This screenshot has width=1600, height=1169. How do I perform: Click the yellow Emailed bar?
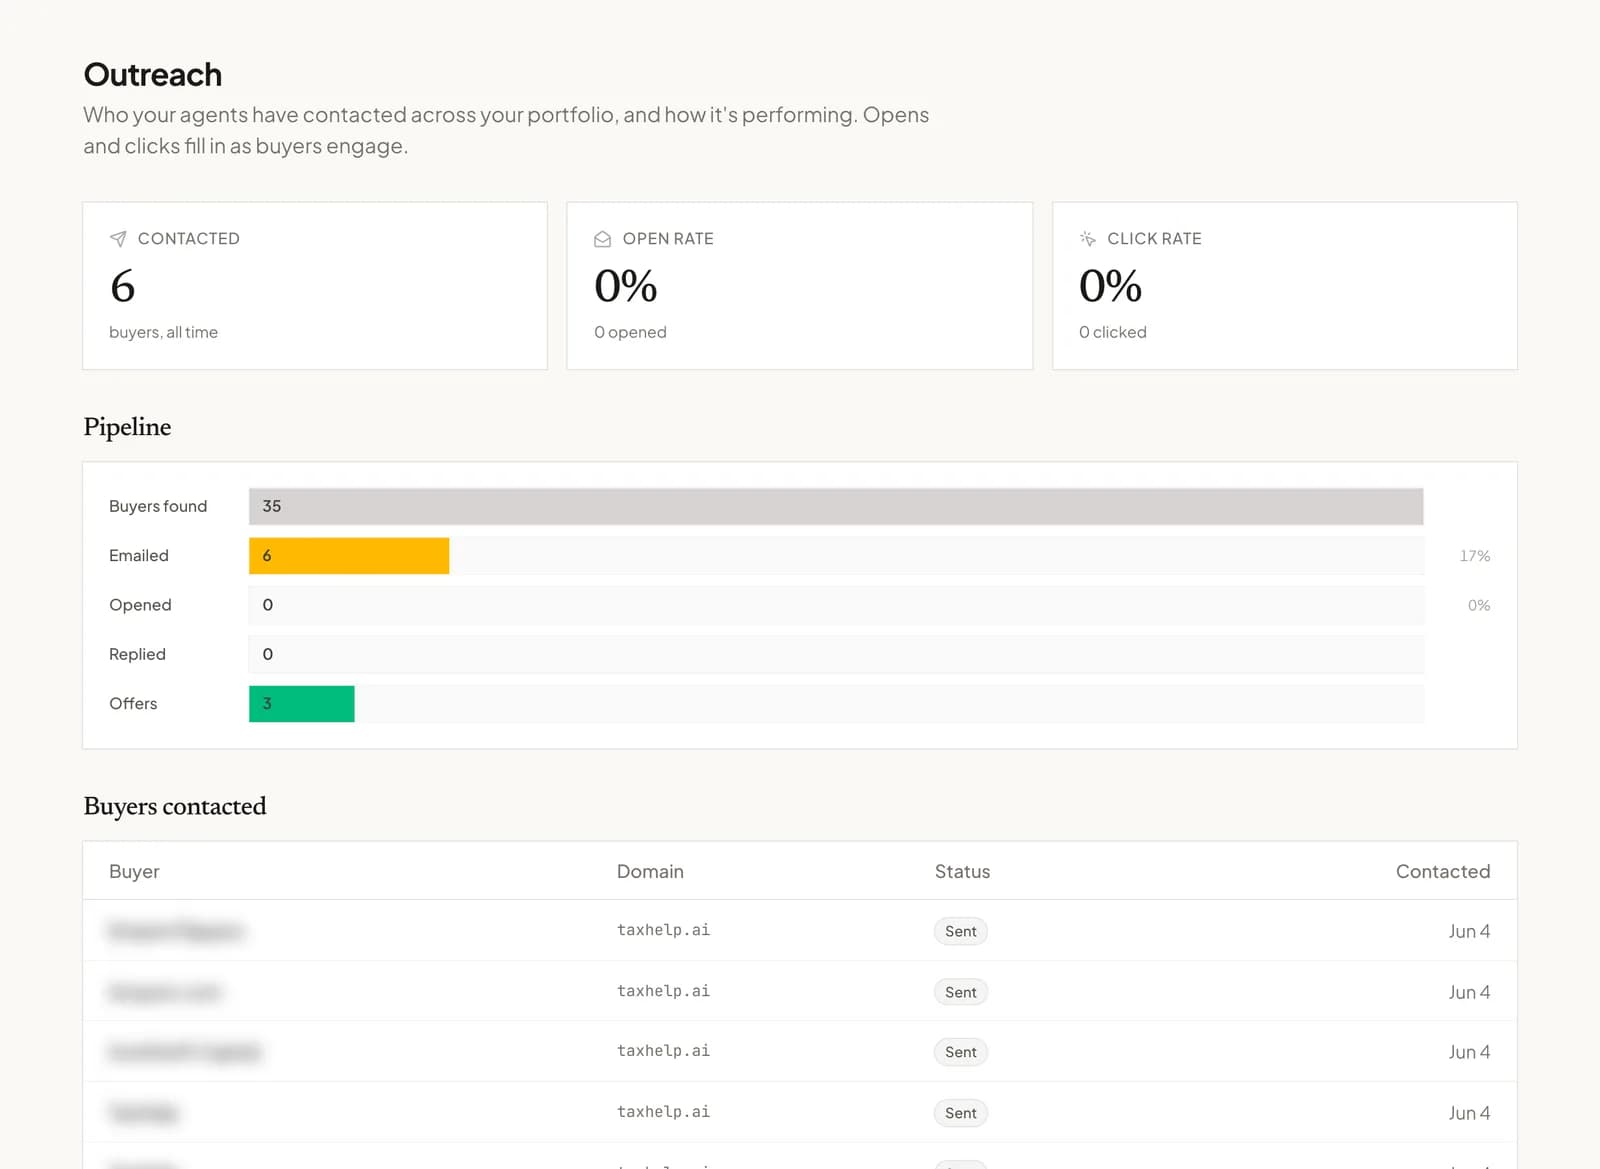(x=349, y=556)
